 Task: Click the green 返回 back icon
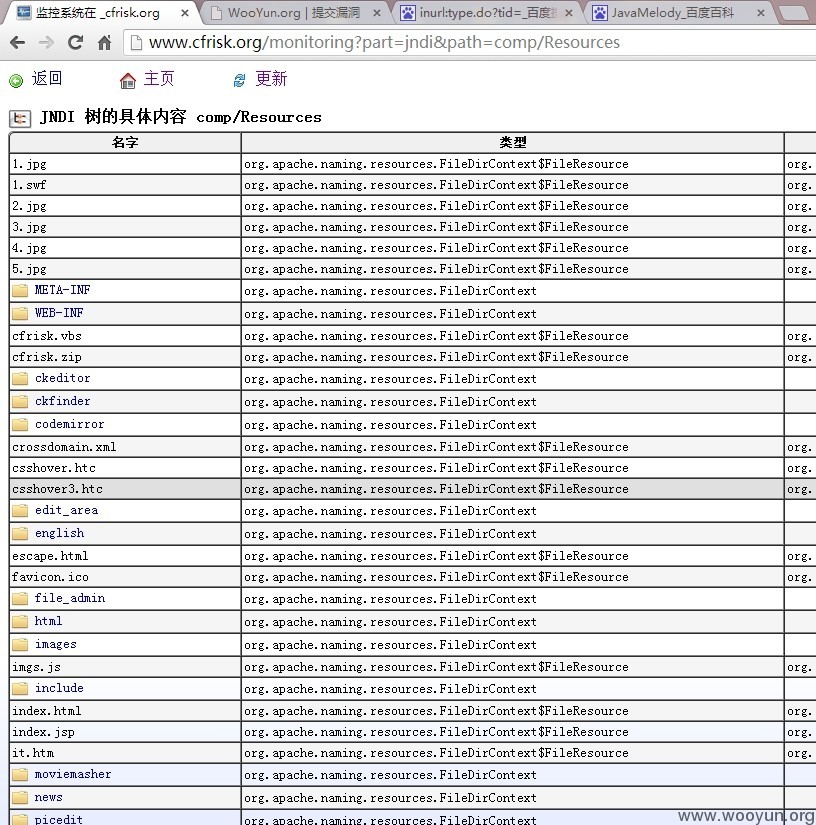(16, 81)
